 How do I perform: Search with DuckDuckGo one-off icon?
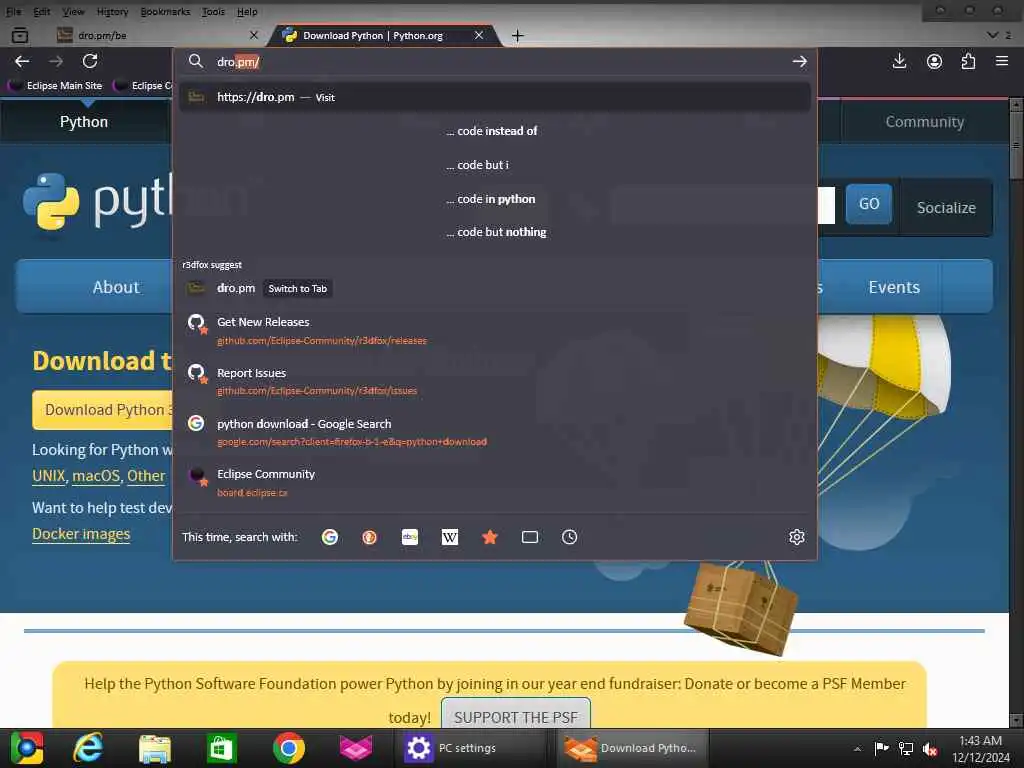[x=370, y=537]
